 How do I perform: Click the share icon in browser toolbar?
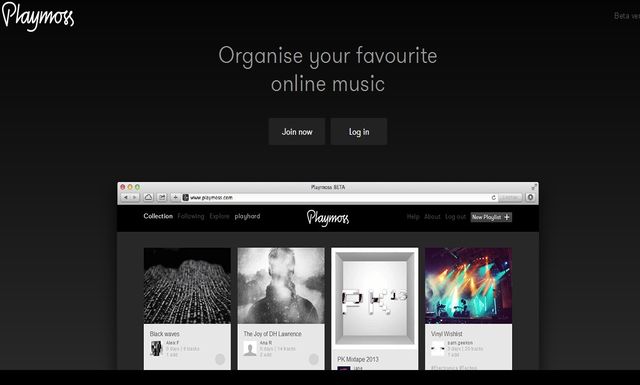click(x=162, y=198)
